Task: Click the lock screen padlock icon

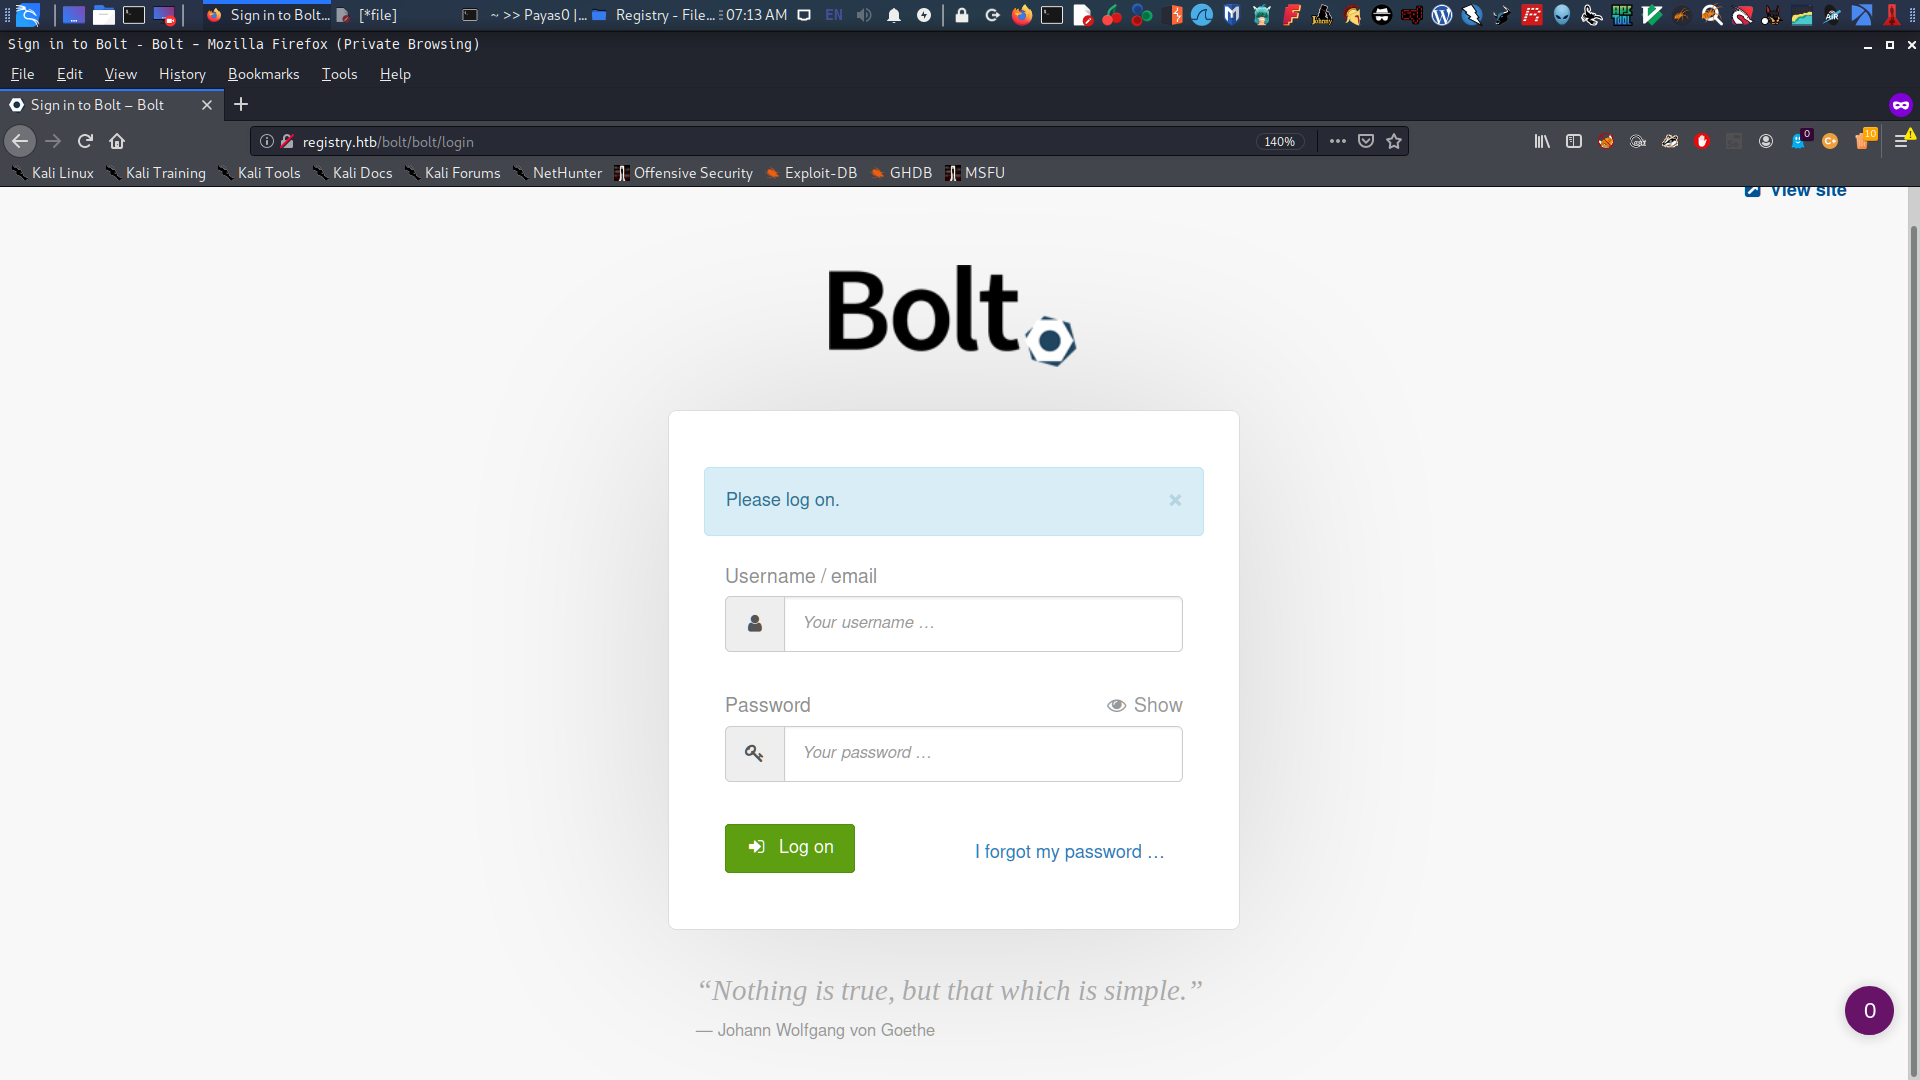Action: click(962, 15)
